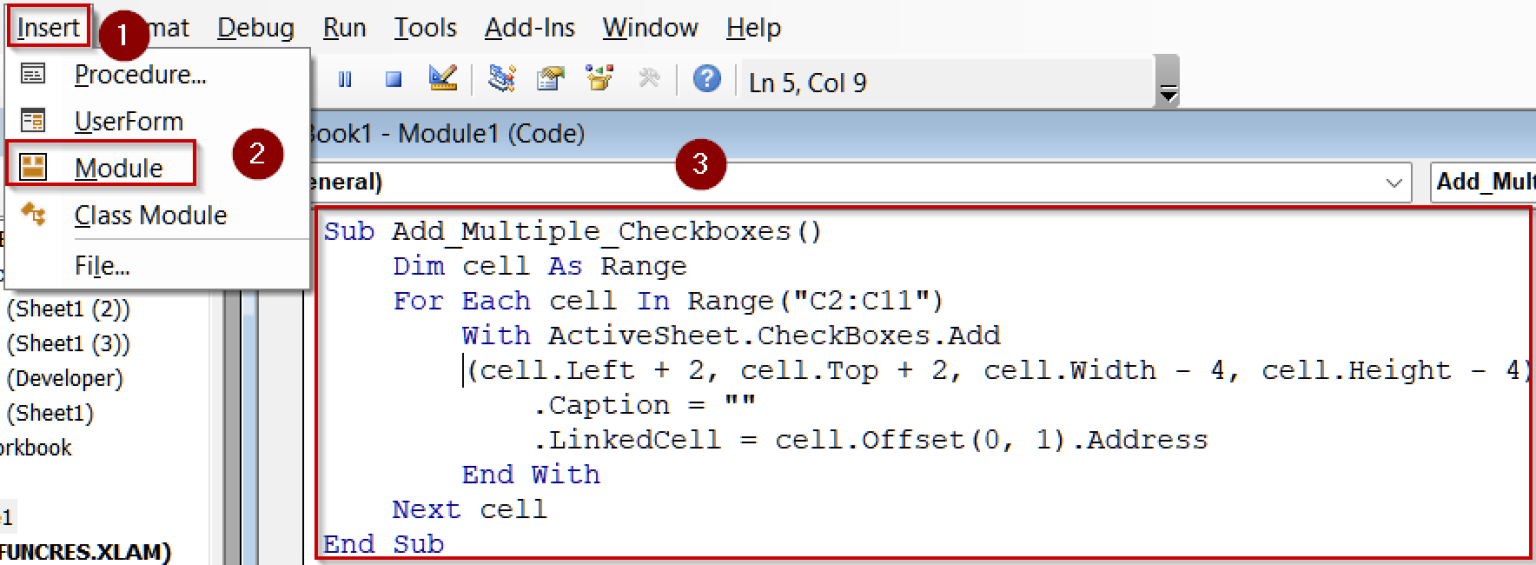The height and width of the screenshot is (565, 1536).
Task: Click the '.Caption = ""' code line
Action: point(644,406)
